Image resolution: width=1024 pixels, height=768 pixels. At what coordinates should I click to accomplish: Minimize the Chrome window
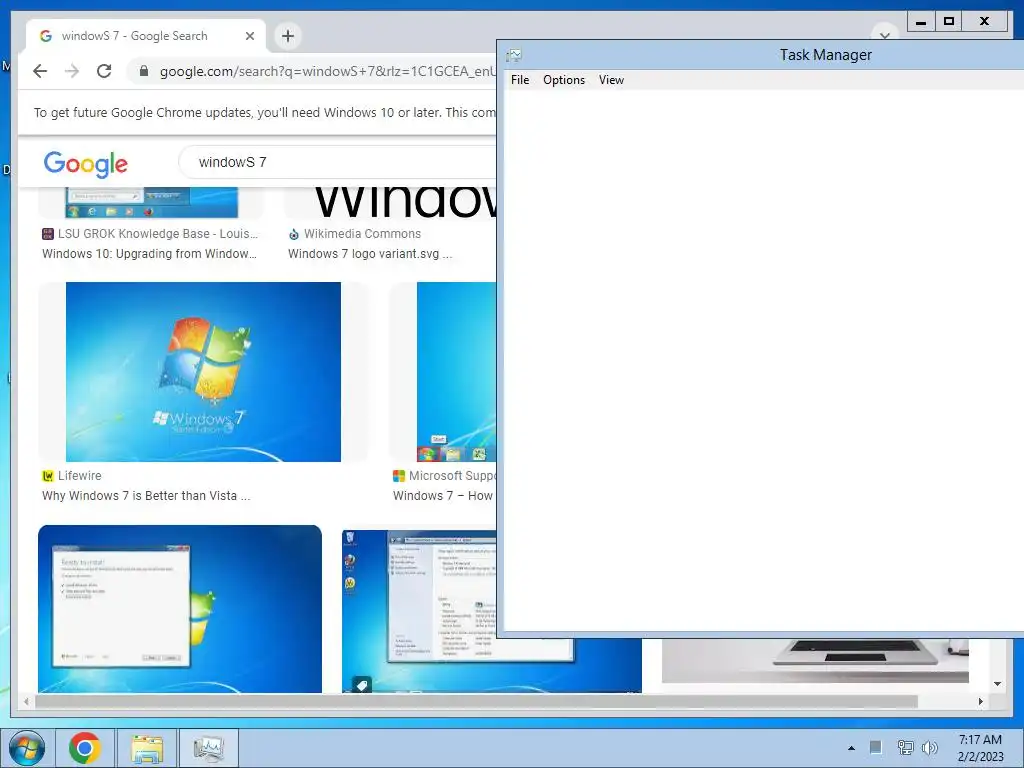pyautogui.click(x=921, y=22)
